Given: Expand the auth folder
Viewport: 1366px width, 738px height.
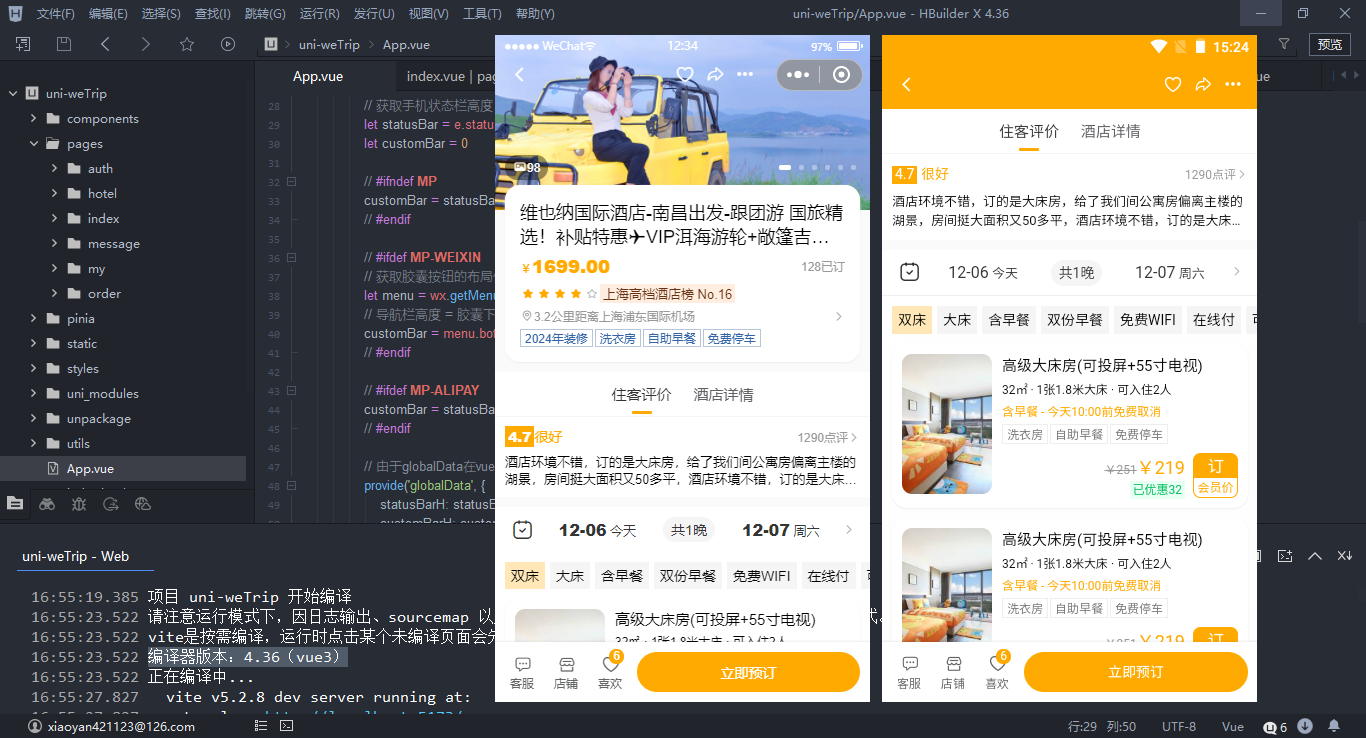Looking at the screenshot, I should click(55, 169).
